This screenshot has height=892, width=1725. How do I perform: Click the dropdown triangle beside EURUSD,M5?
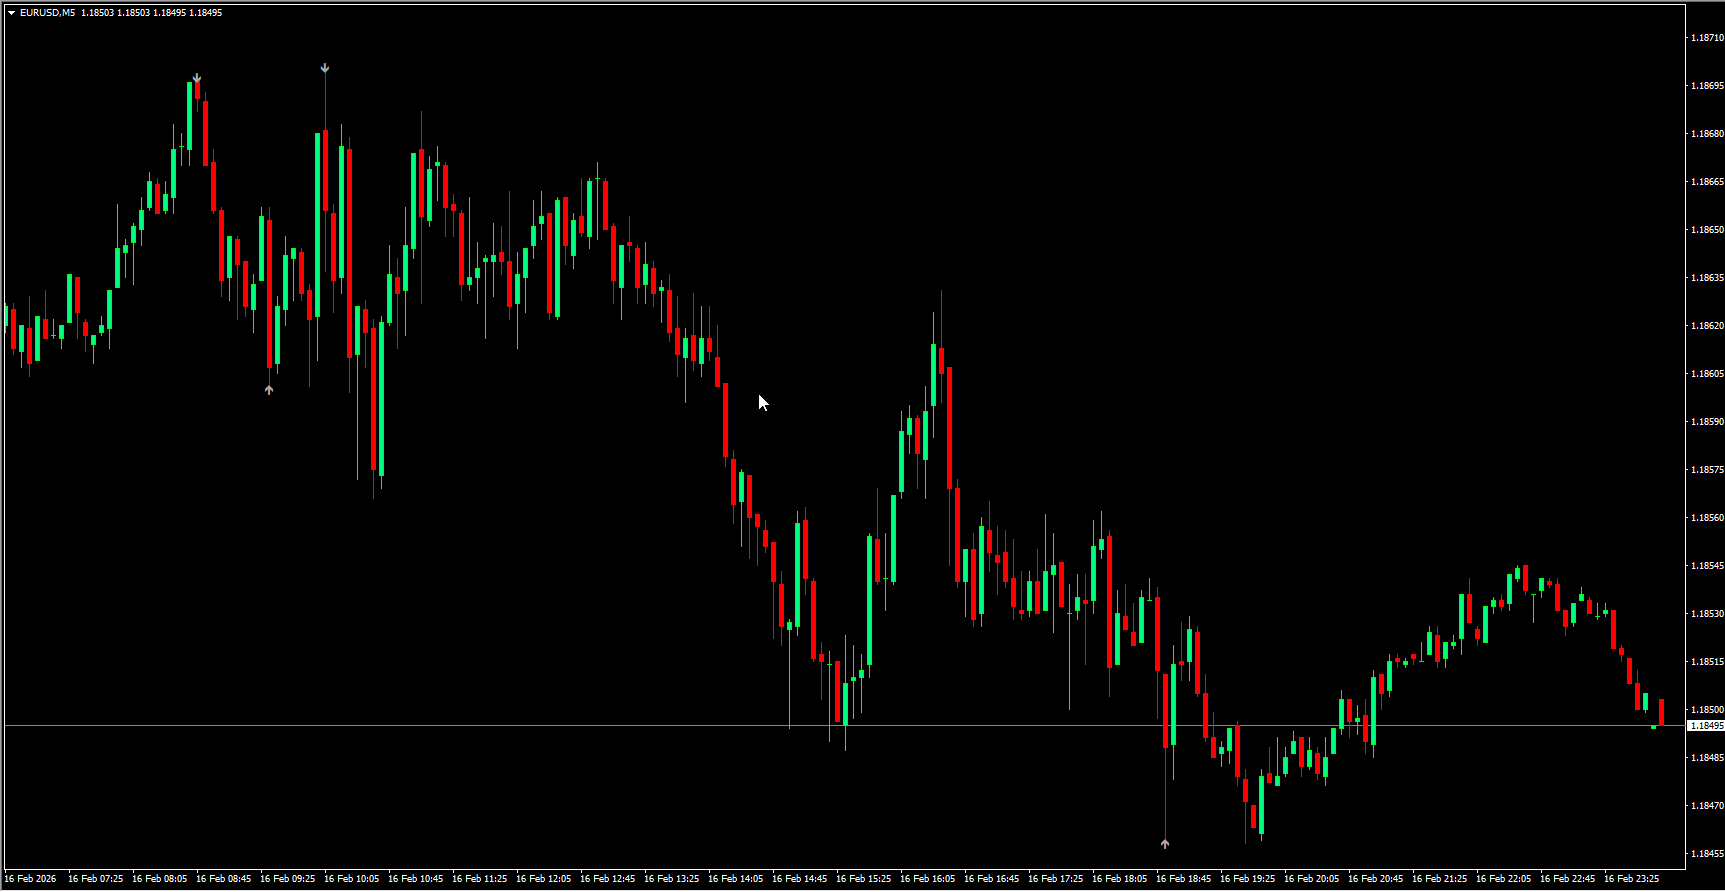coord(11,13)
